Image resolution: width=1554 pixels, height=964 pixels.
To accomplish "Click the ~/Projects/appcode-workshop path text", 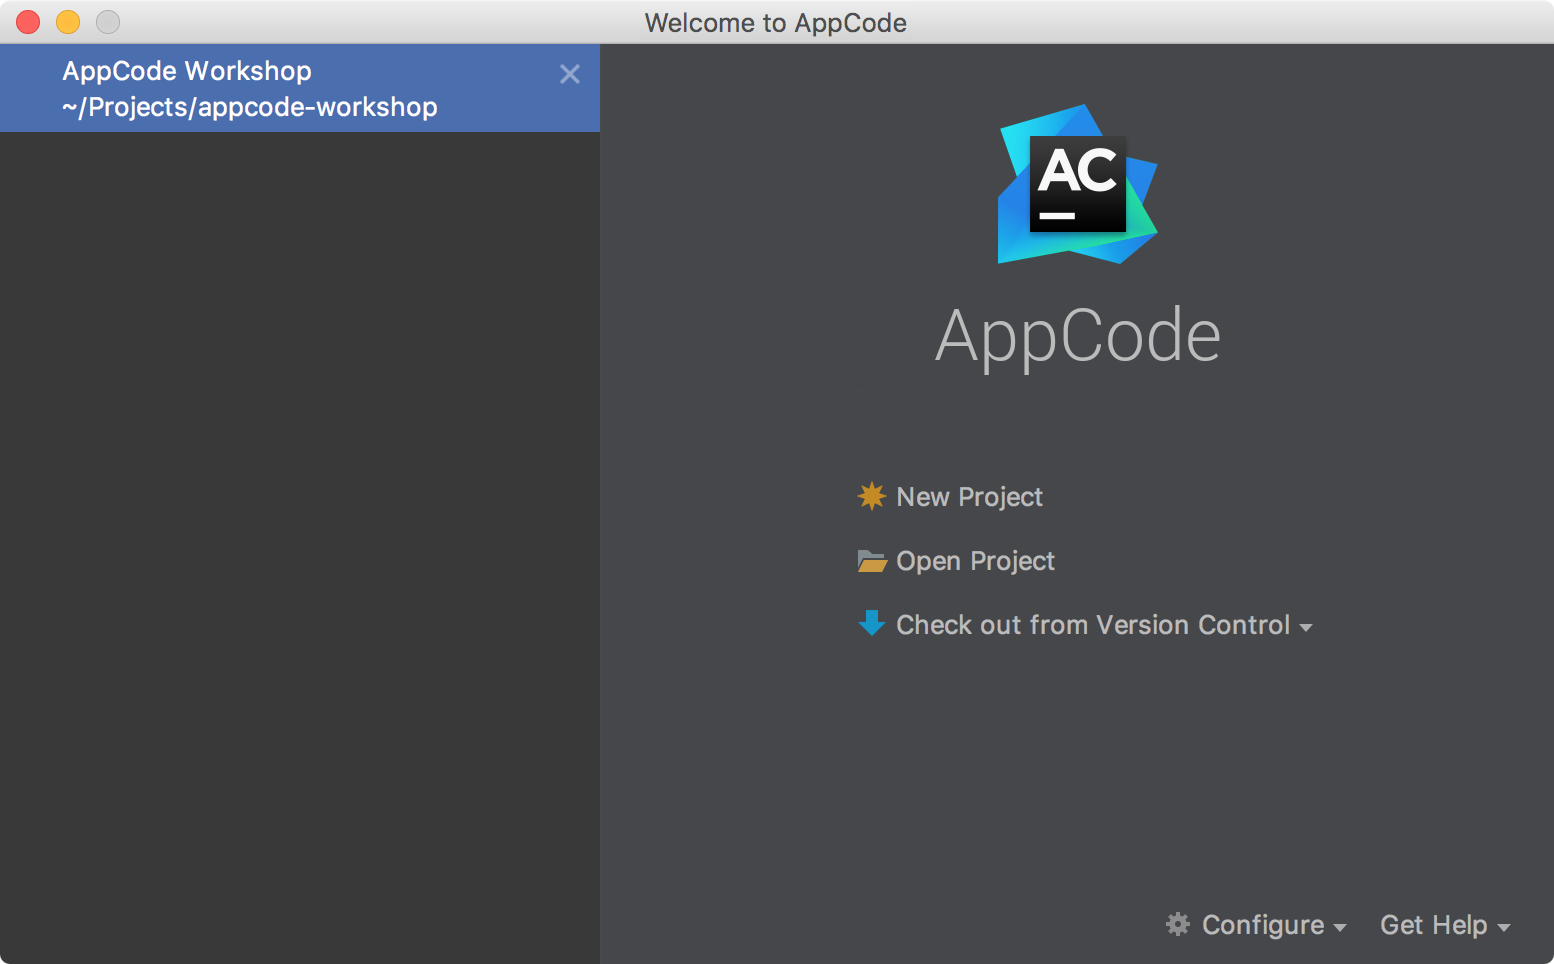I will pos(250,107).
